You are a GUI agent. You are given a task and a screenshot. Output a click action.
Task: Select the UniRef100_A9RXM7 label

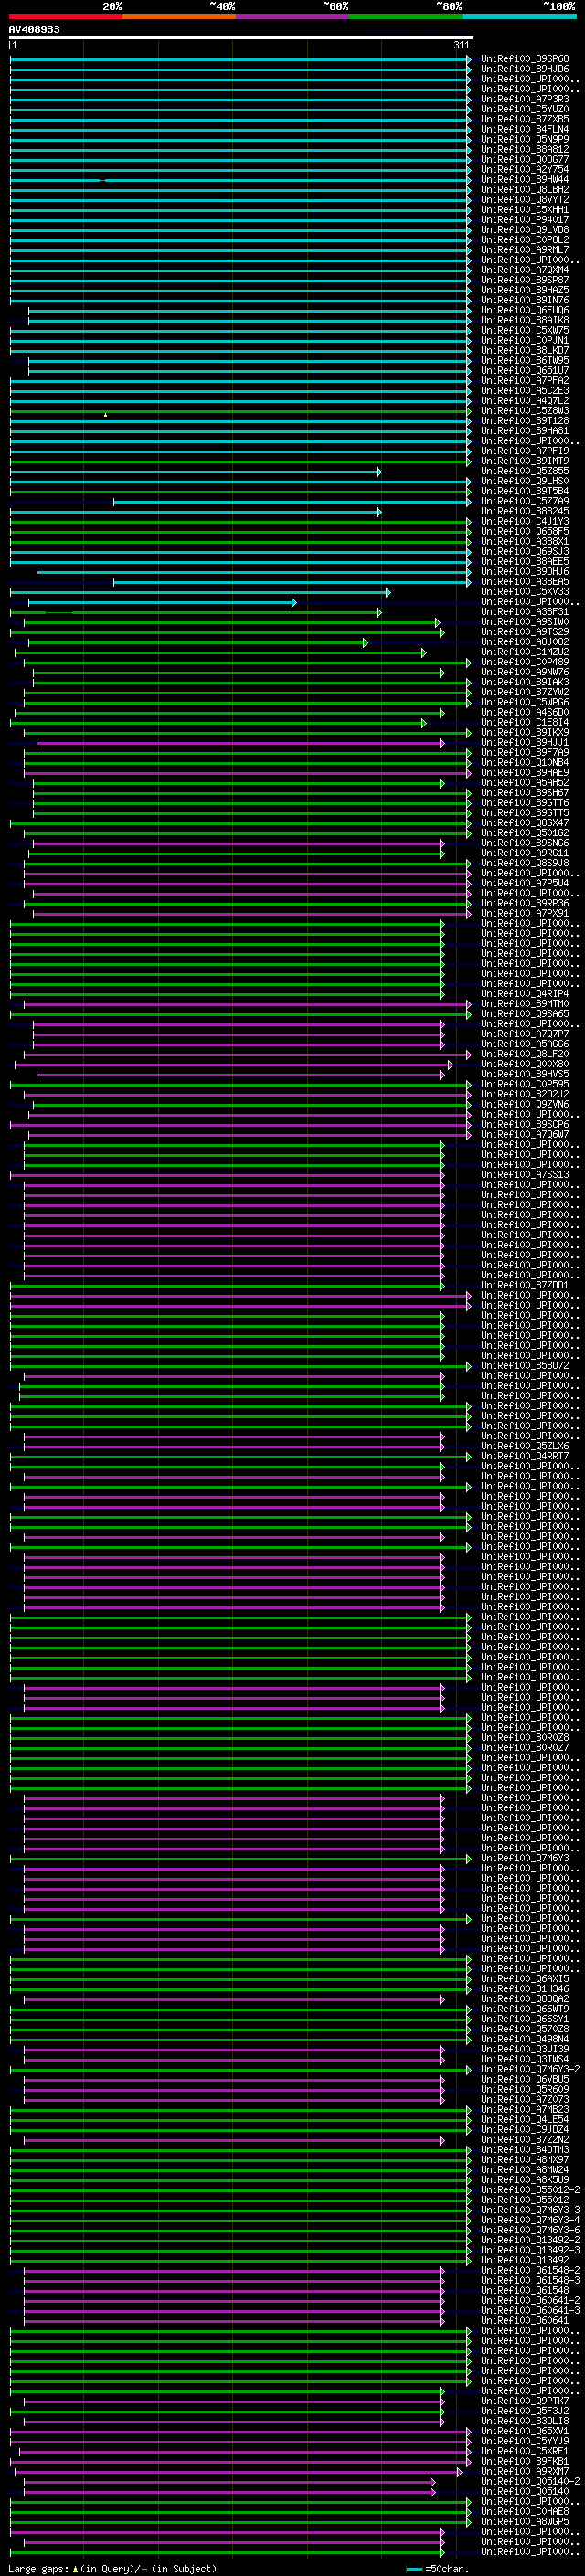[x=524, y=2471]
